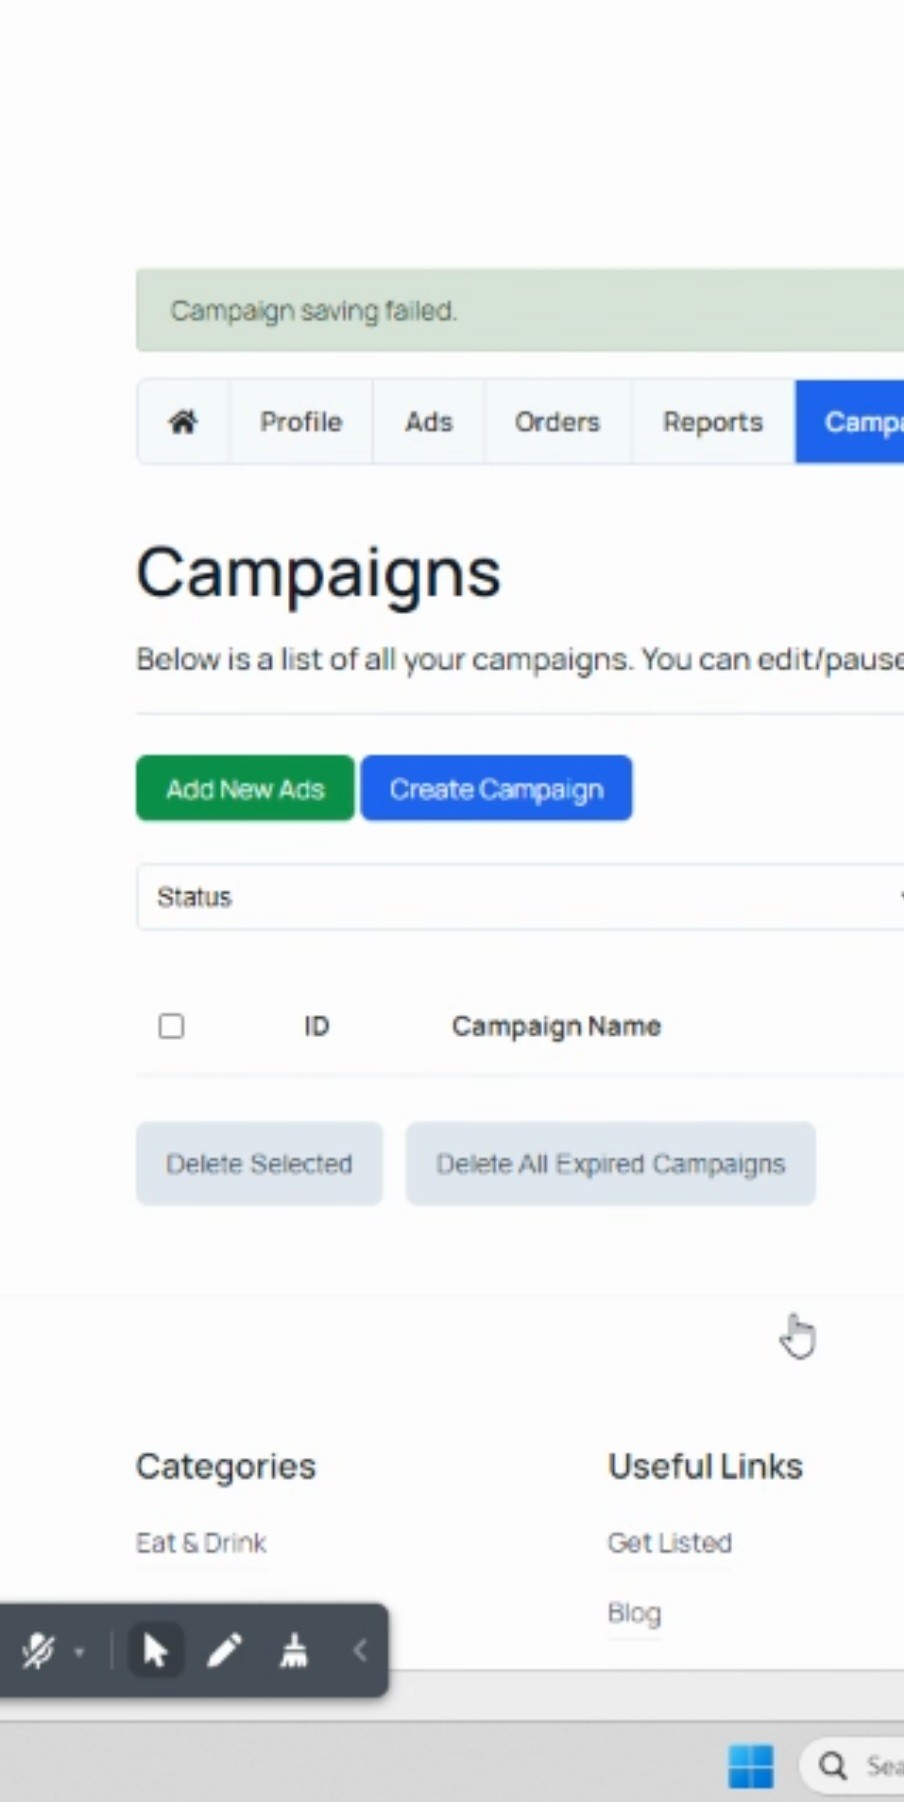The width and height of the screenshot is (904, 1802).
Task: Select the pen annotation tool
Action: pyautogui.click(x=224, y=1651)
